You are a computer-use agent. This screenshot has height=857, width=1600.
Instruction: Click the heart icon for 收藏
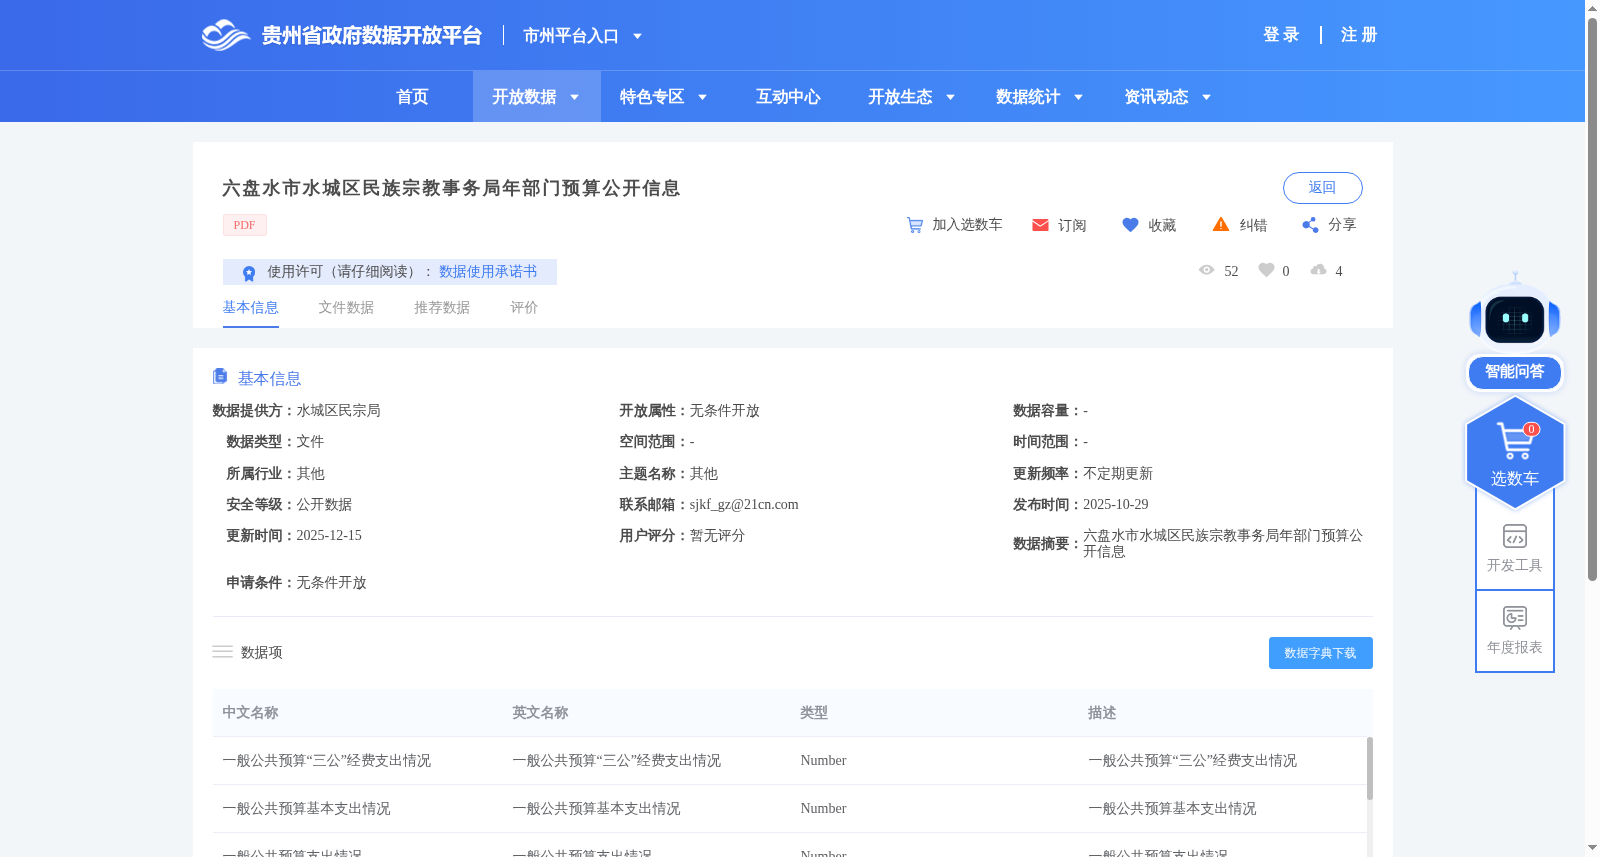1130,225
